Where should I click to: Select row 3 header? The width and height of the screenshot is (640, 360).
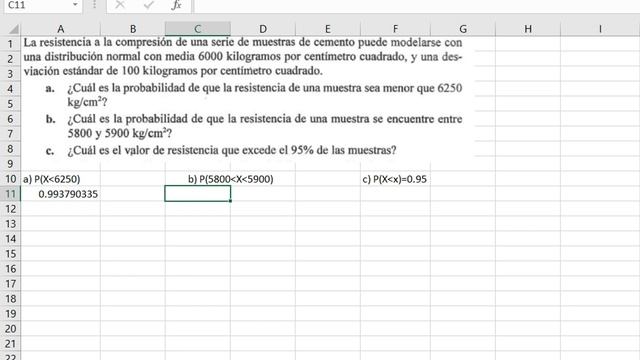point(10,73)
